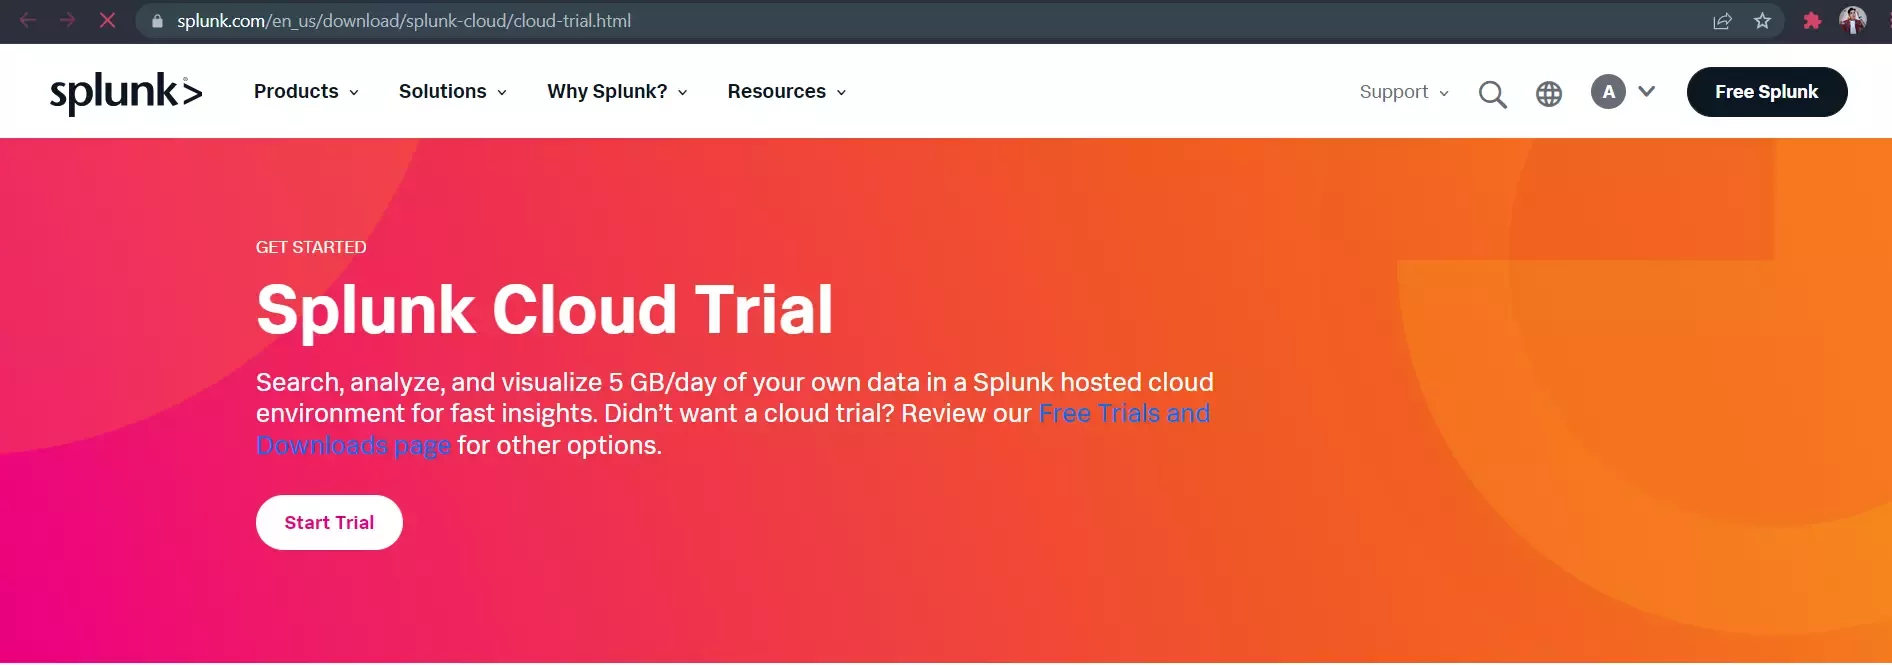Image resolution: width=1892 pixels, height=665 pixels.
Task: Go home via the Splunk logo
Action: 126,92
